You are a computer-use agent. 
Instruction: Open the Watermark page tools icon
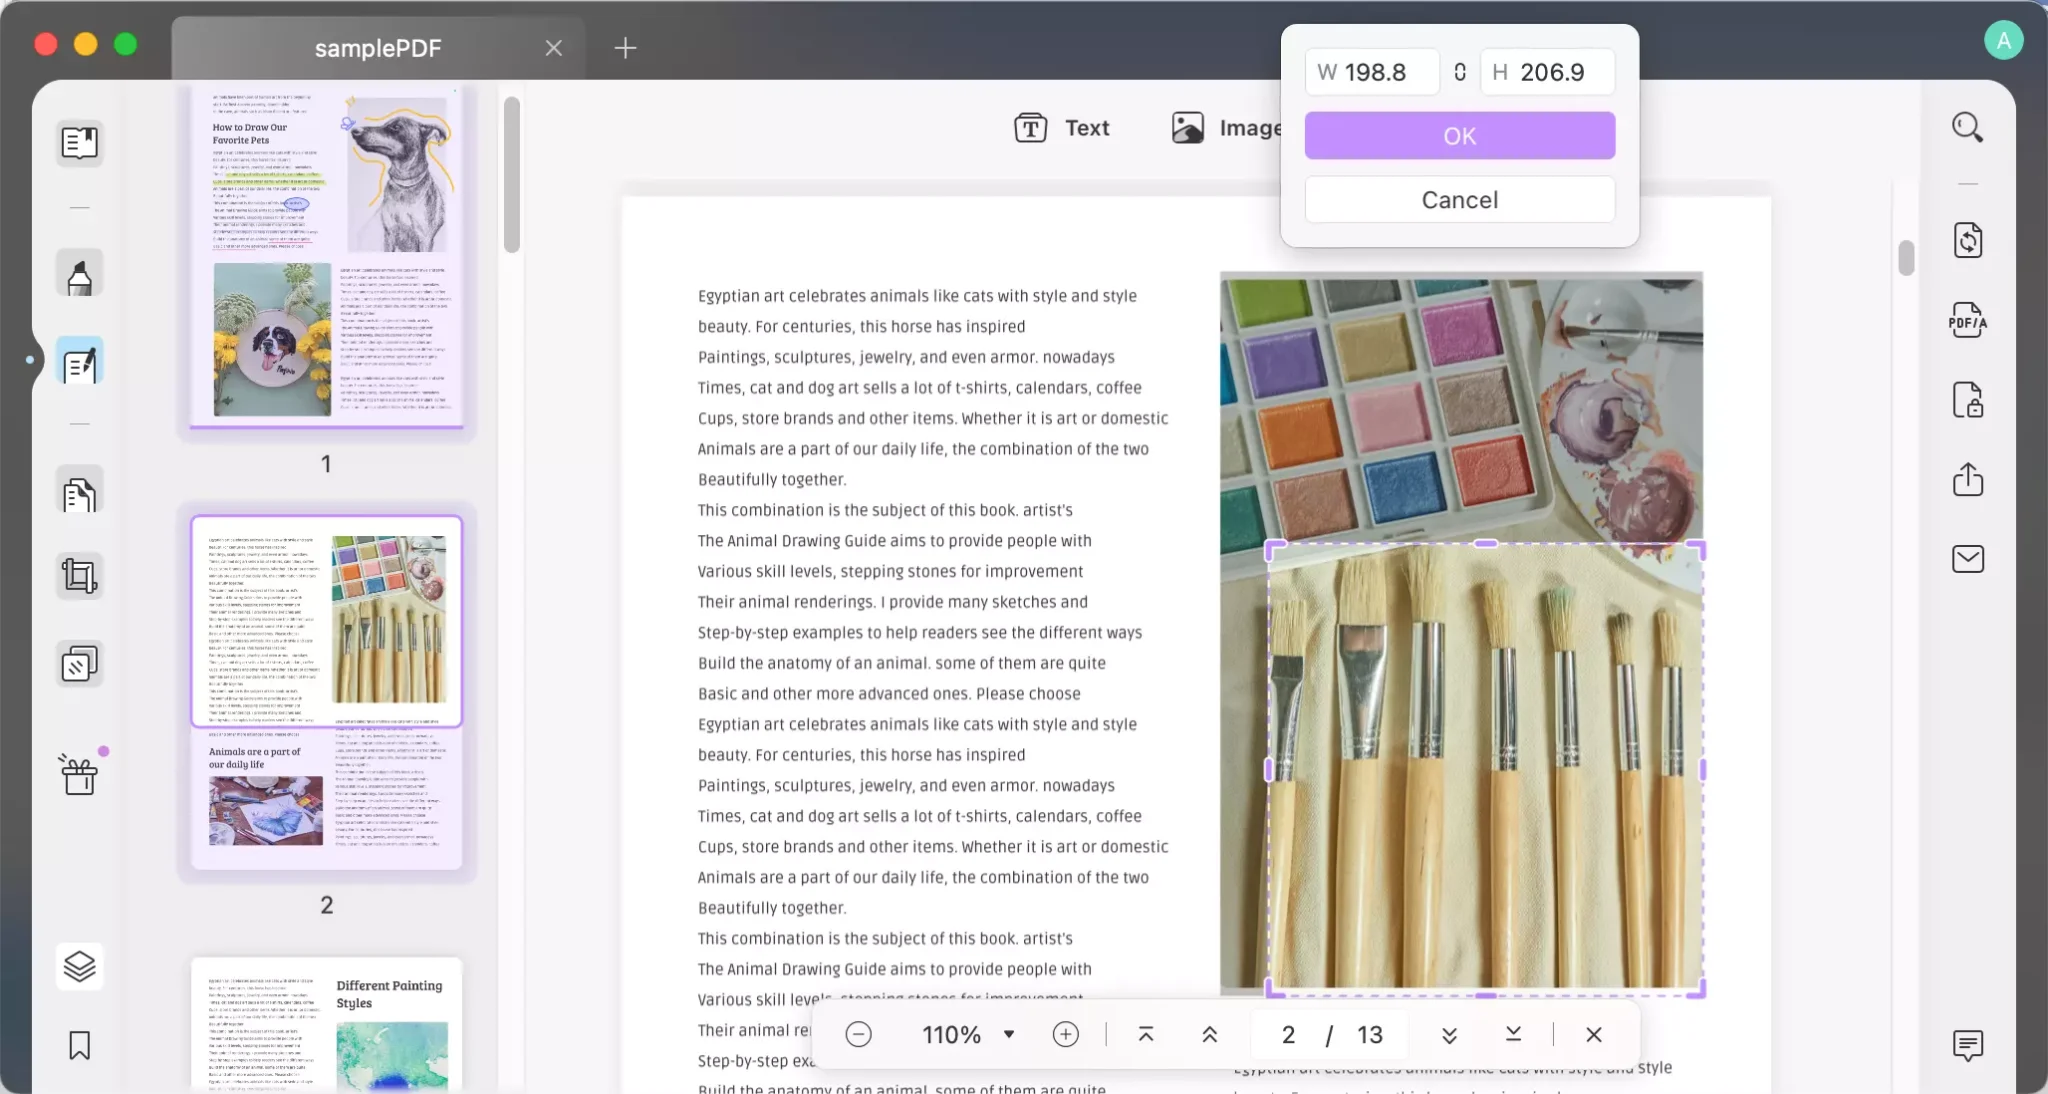tap(79, 664)
